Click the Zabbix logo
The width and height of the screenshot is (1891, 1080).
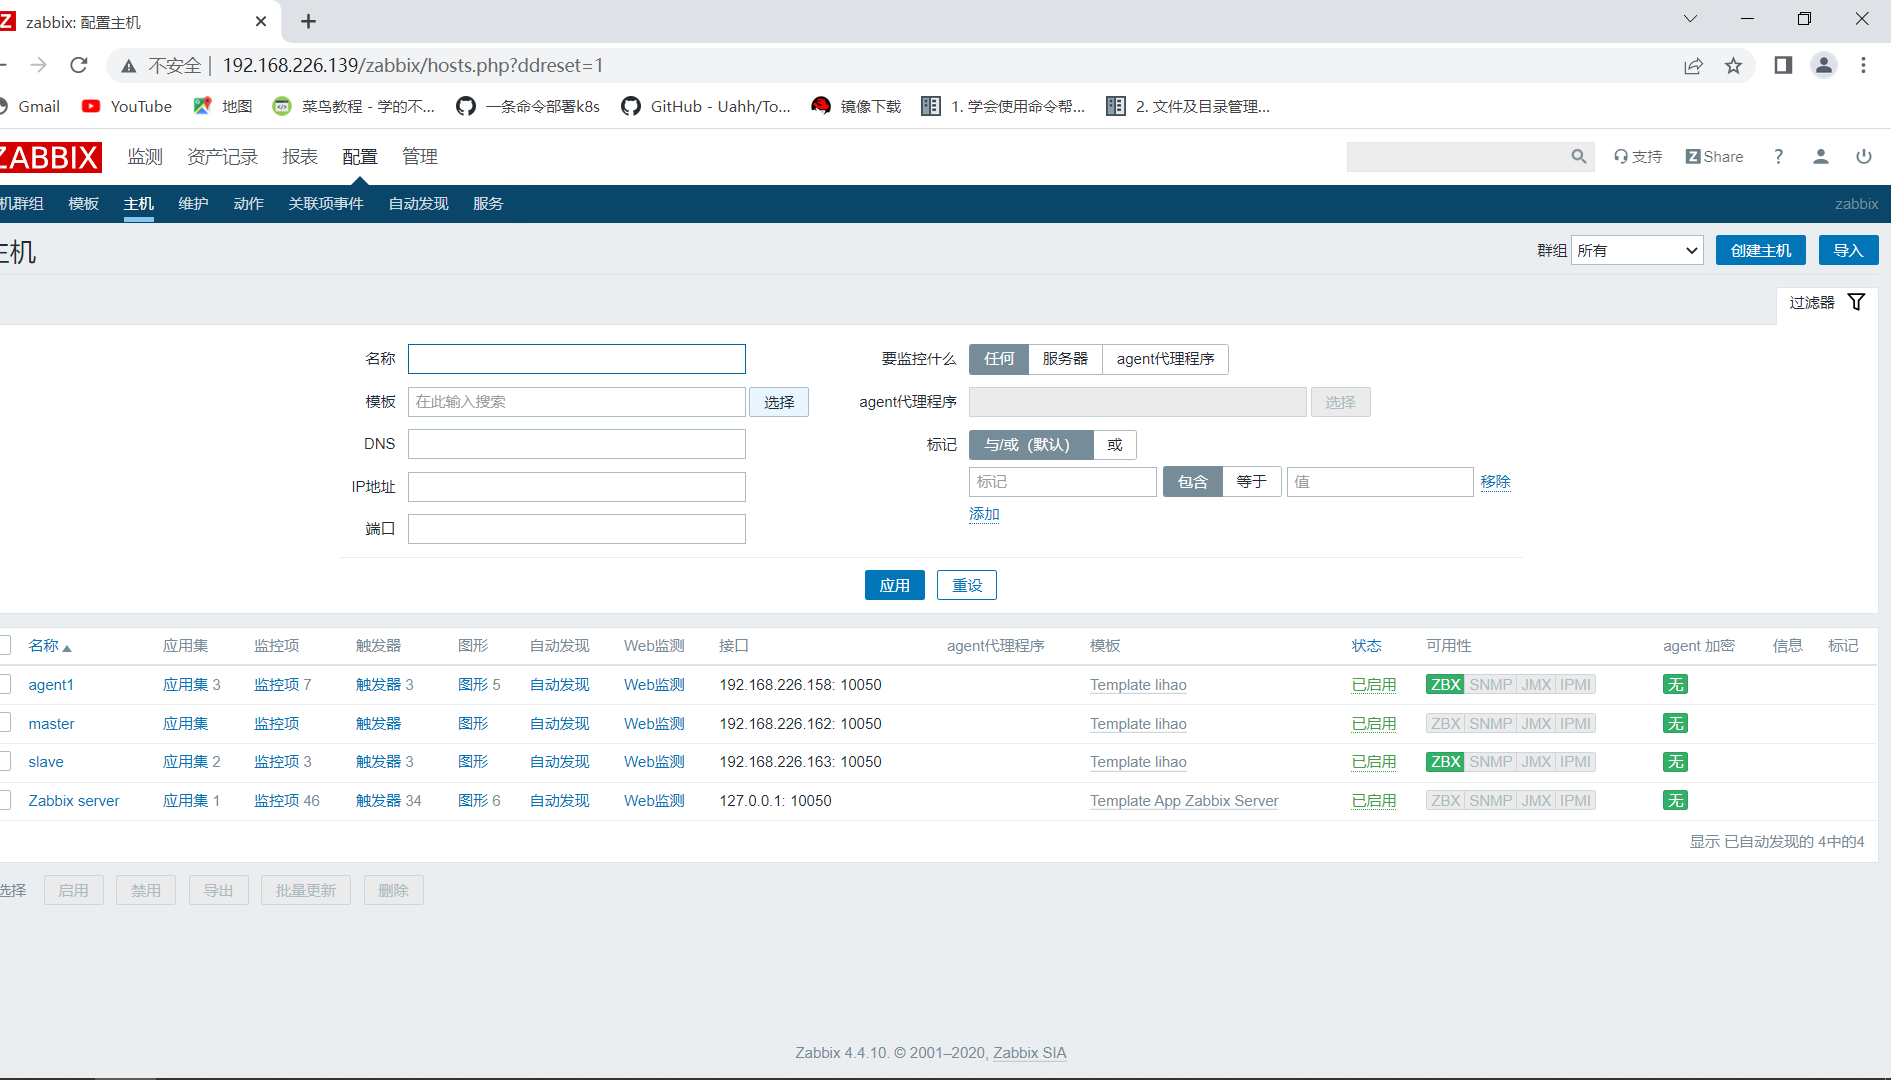pyautogui.click(x=50, y=157)
